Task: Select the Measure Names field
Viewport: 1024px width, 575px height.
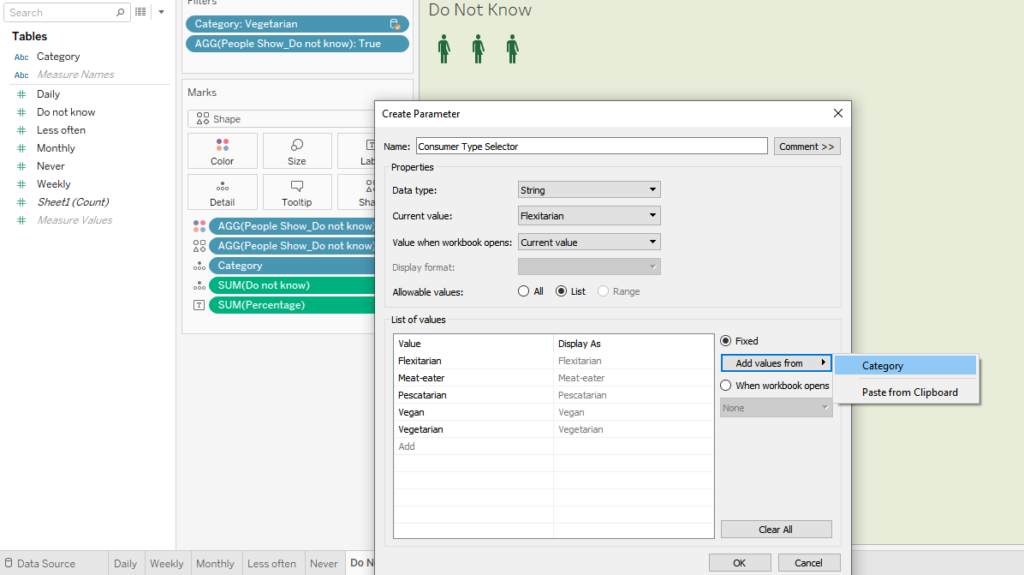Action: [75, 74]
